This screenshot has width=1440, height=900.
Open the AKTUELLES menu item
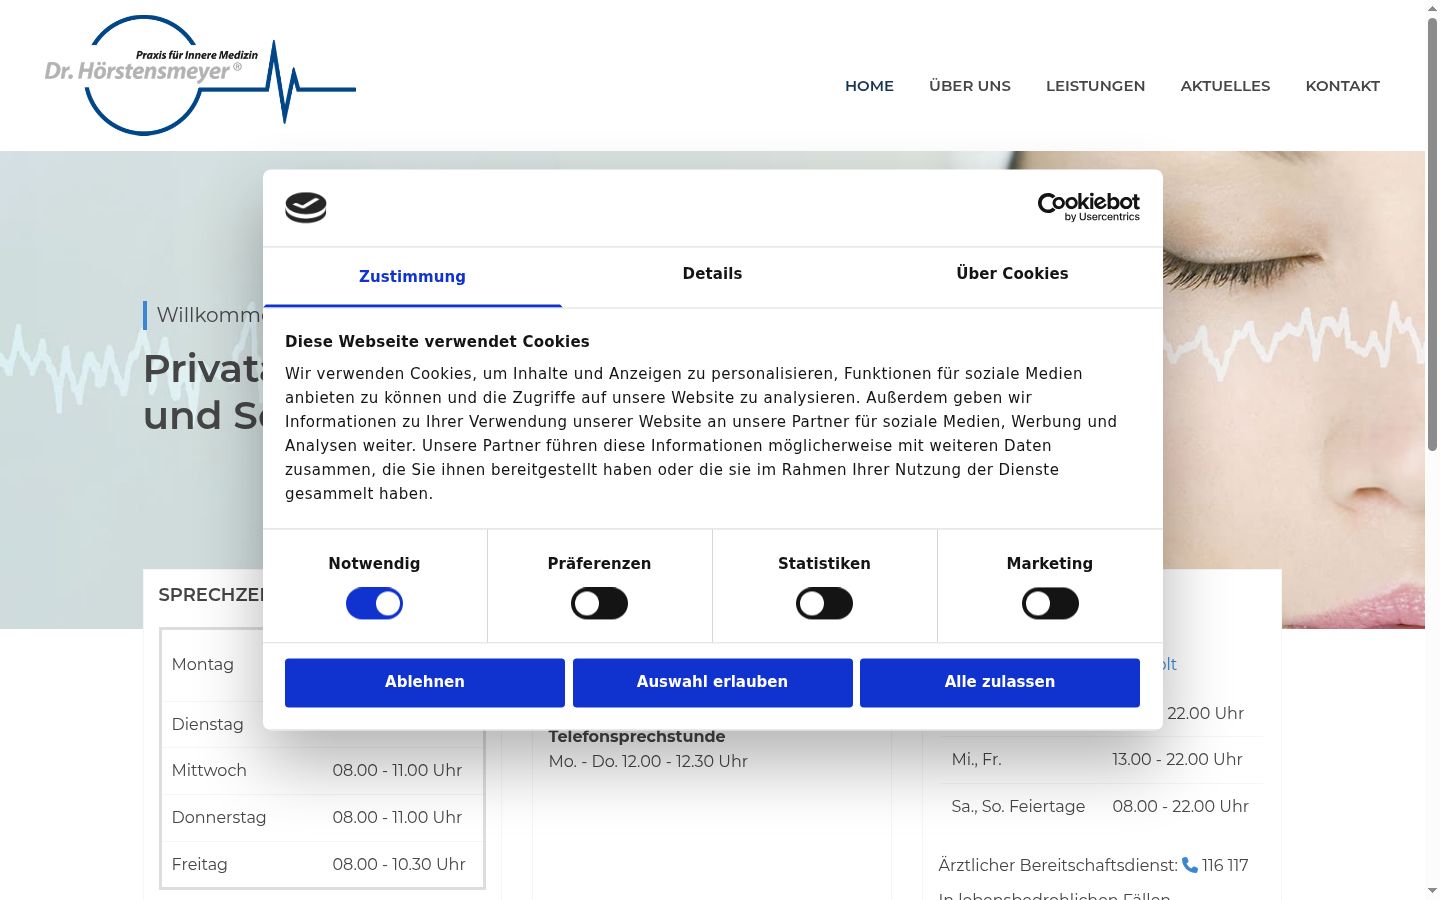[1225, 86]
